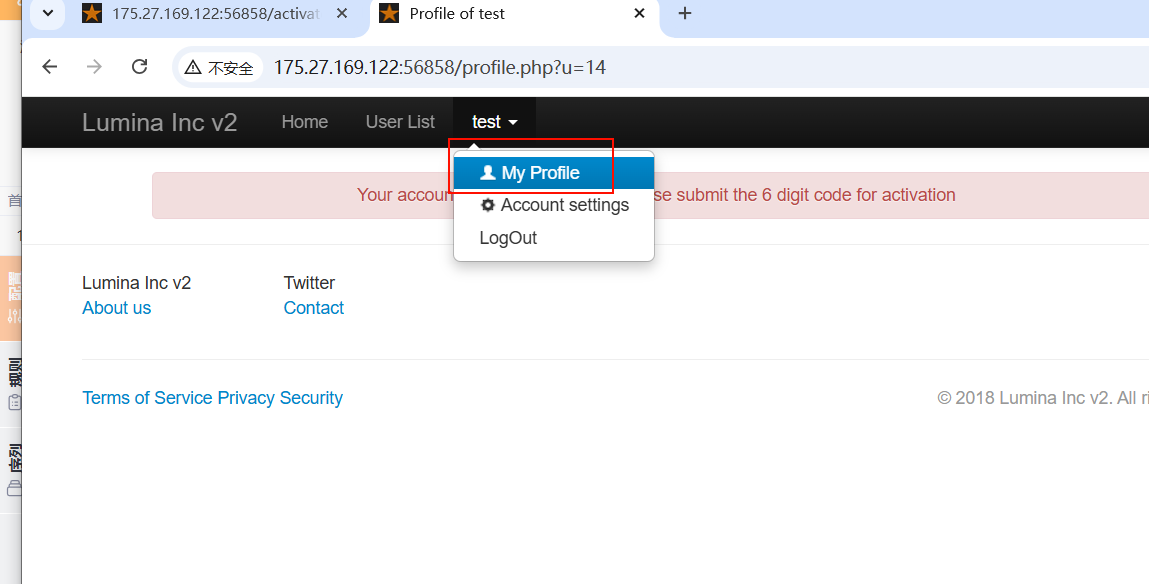
Task: Close the Profile of test tab
Action: pyautogui.click(x=639, y=14)
